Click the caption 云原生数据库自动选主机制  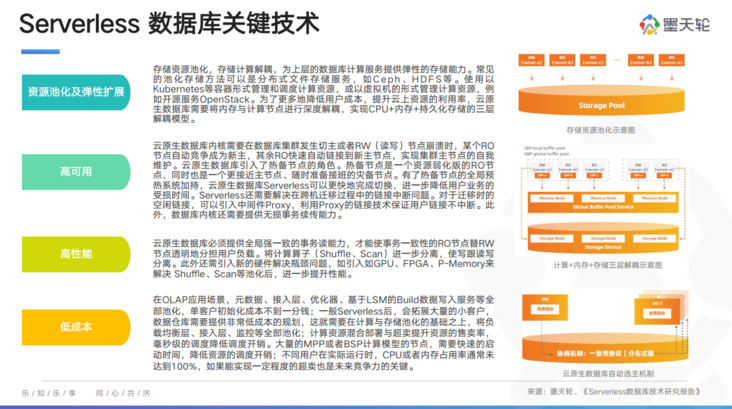click(x=608, y=374)
